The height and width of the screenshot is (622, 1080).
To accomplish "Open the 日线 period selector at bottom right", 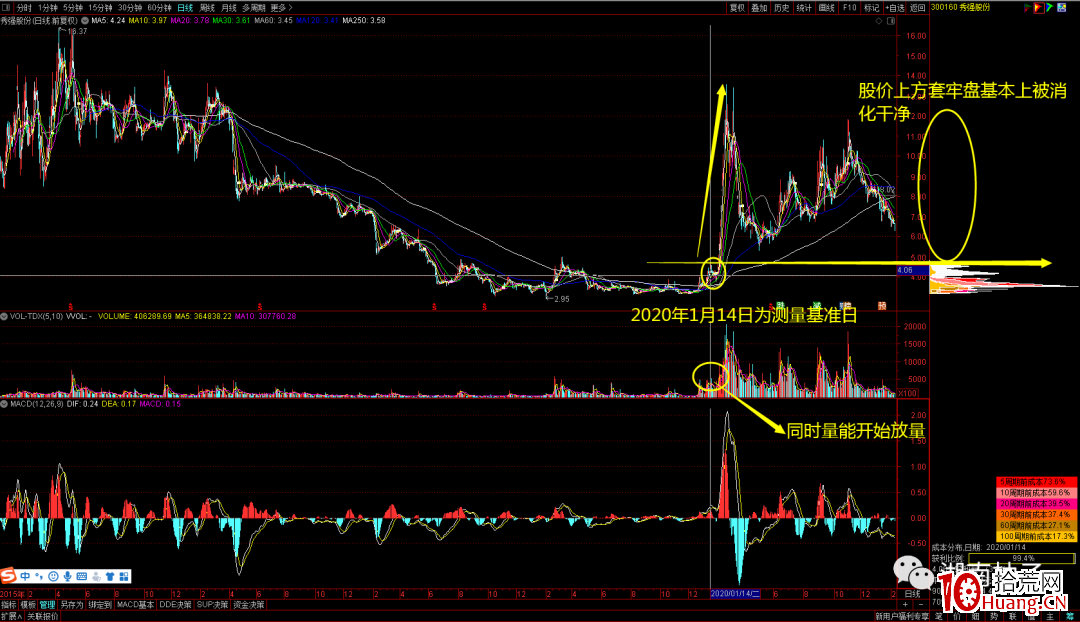I will click(x=912, y=594).
